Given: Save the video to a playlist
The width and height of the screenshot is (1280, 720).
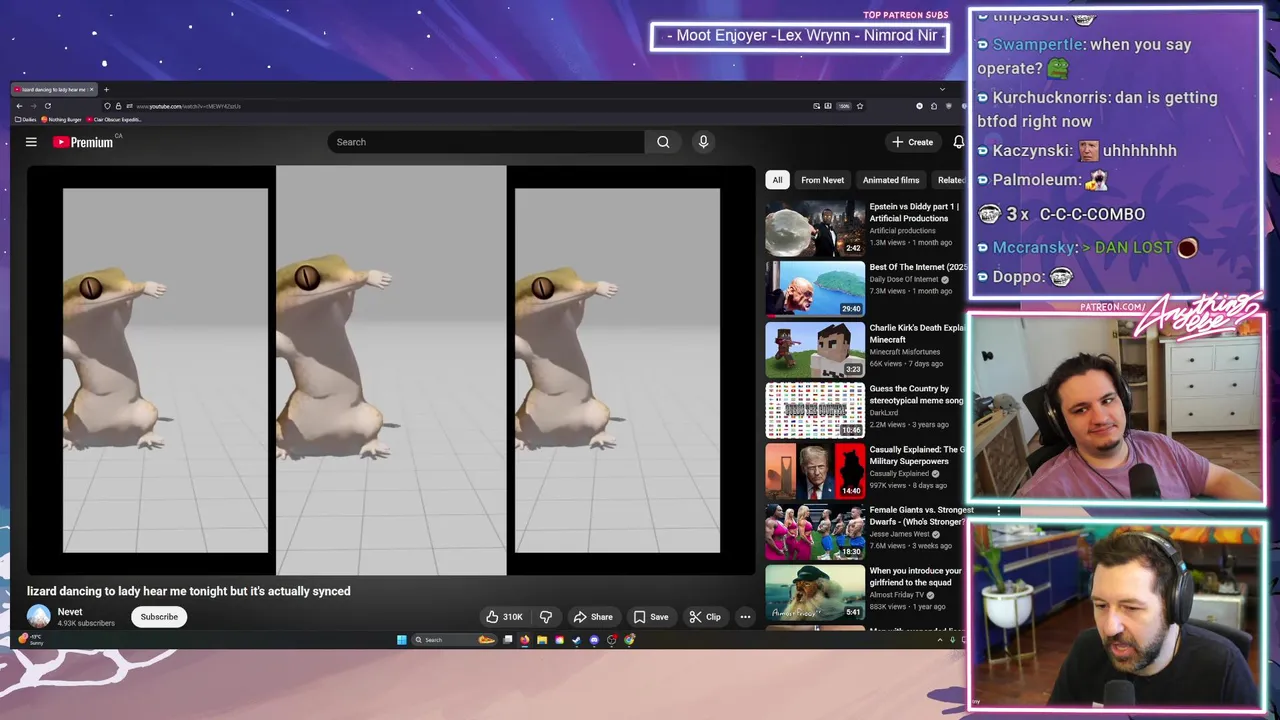Looking at the screenshot, I should tap(651, 617).
